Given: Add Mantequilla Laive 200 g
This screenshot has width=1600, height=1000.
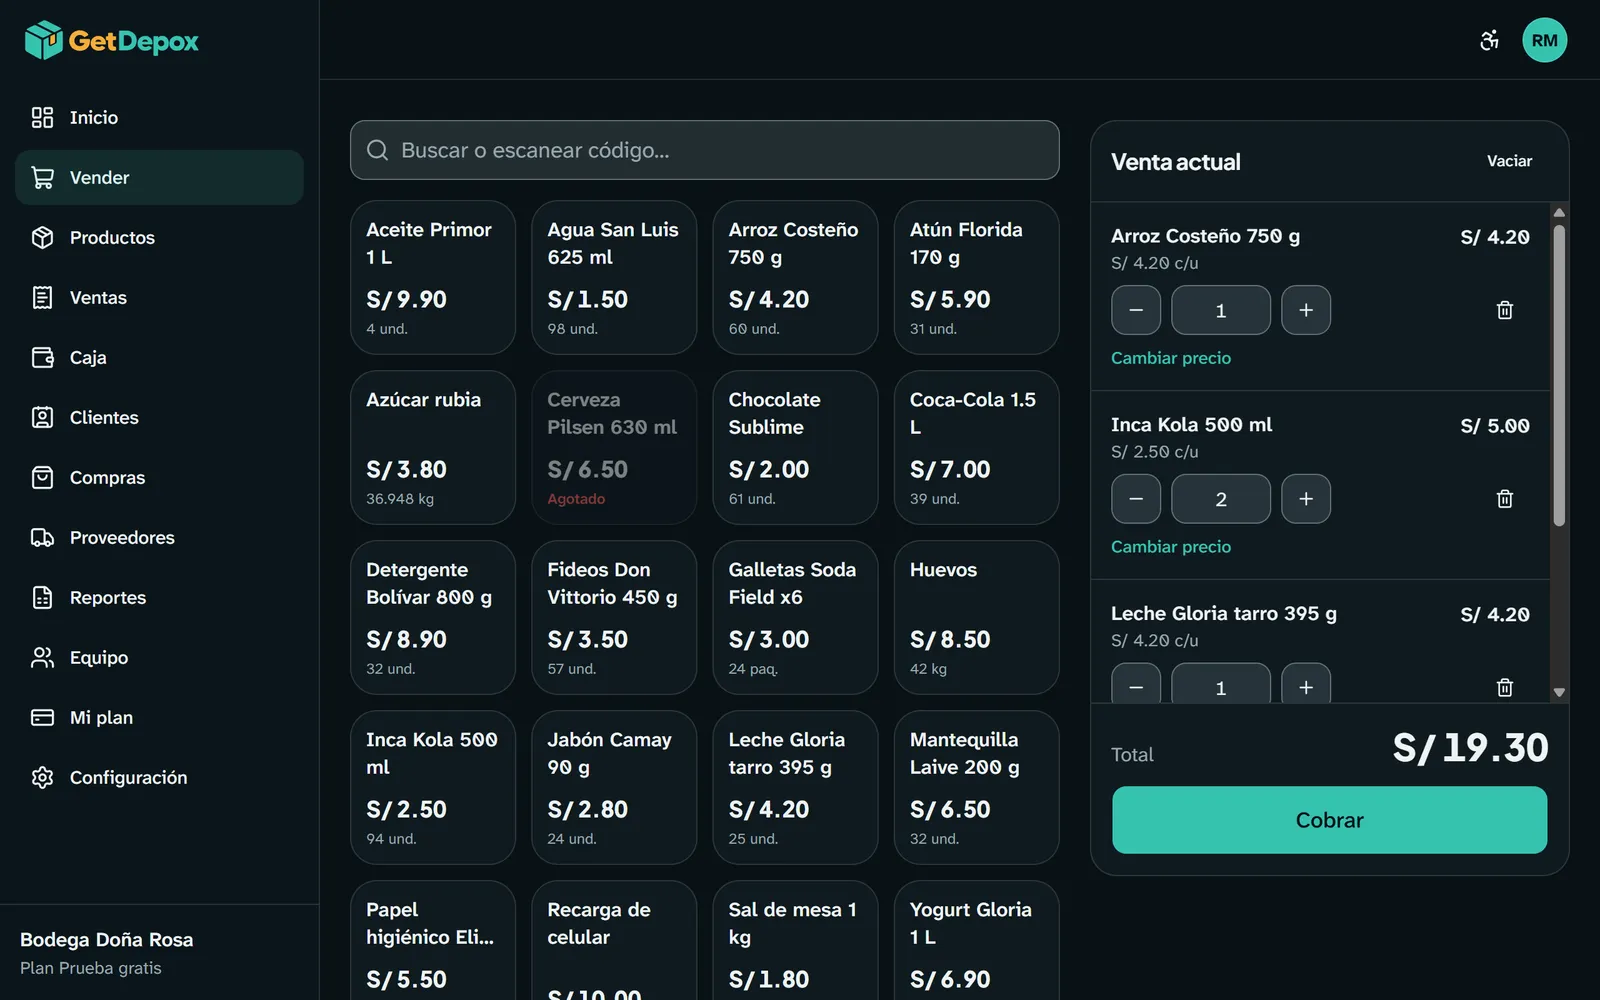Looking at the screenshot, I should pyautogui.click(x=976, y=788).
